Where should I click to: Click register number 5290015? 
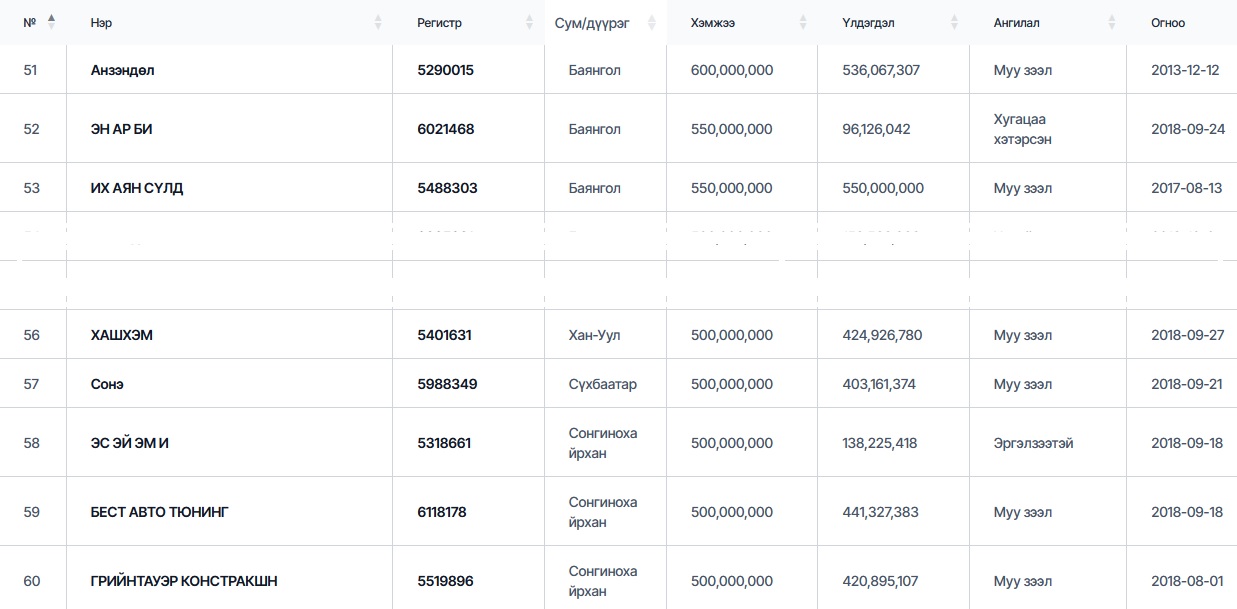[445, 70]
